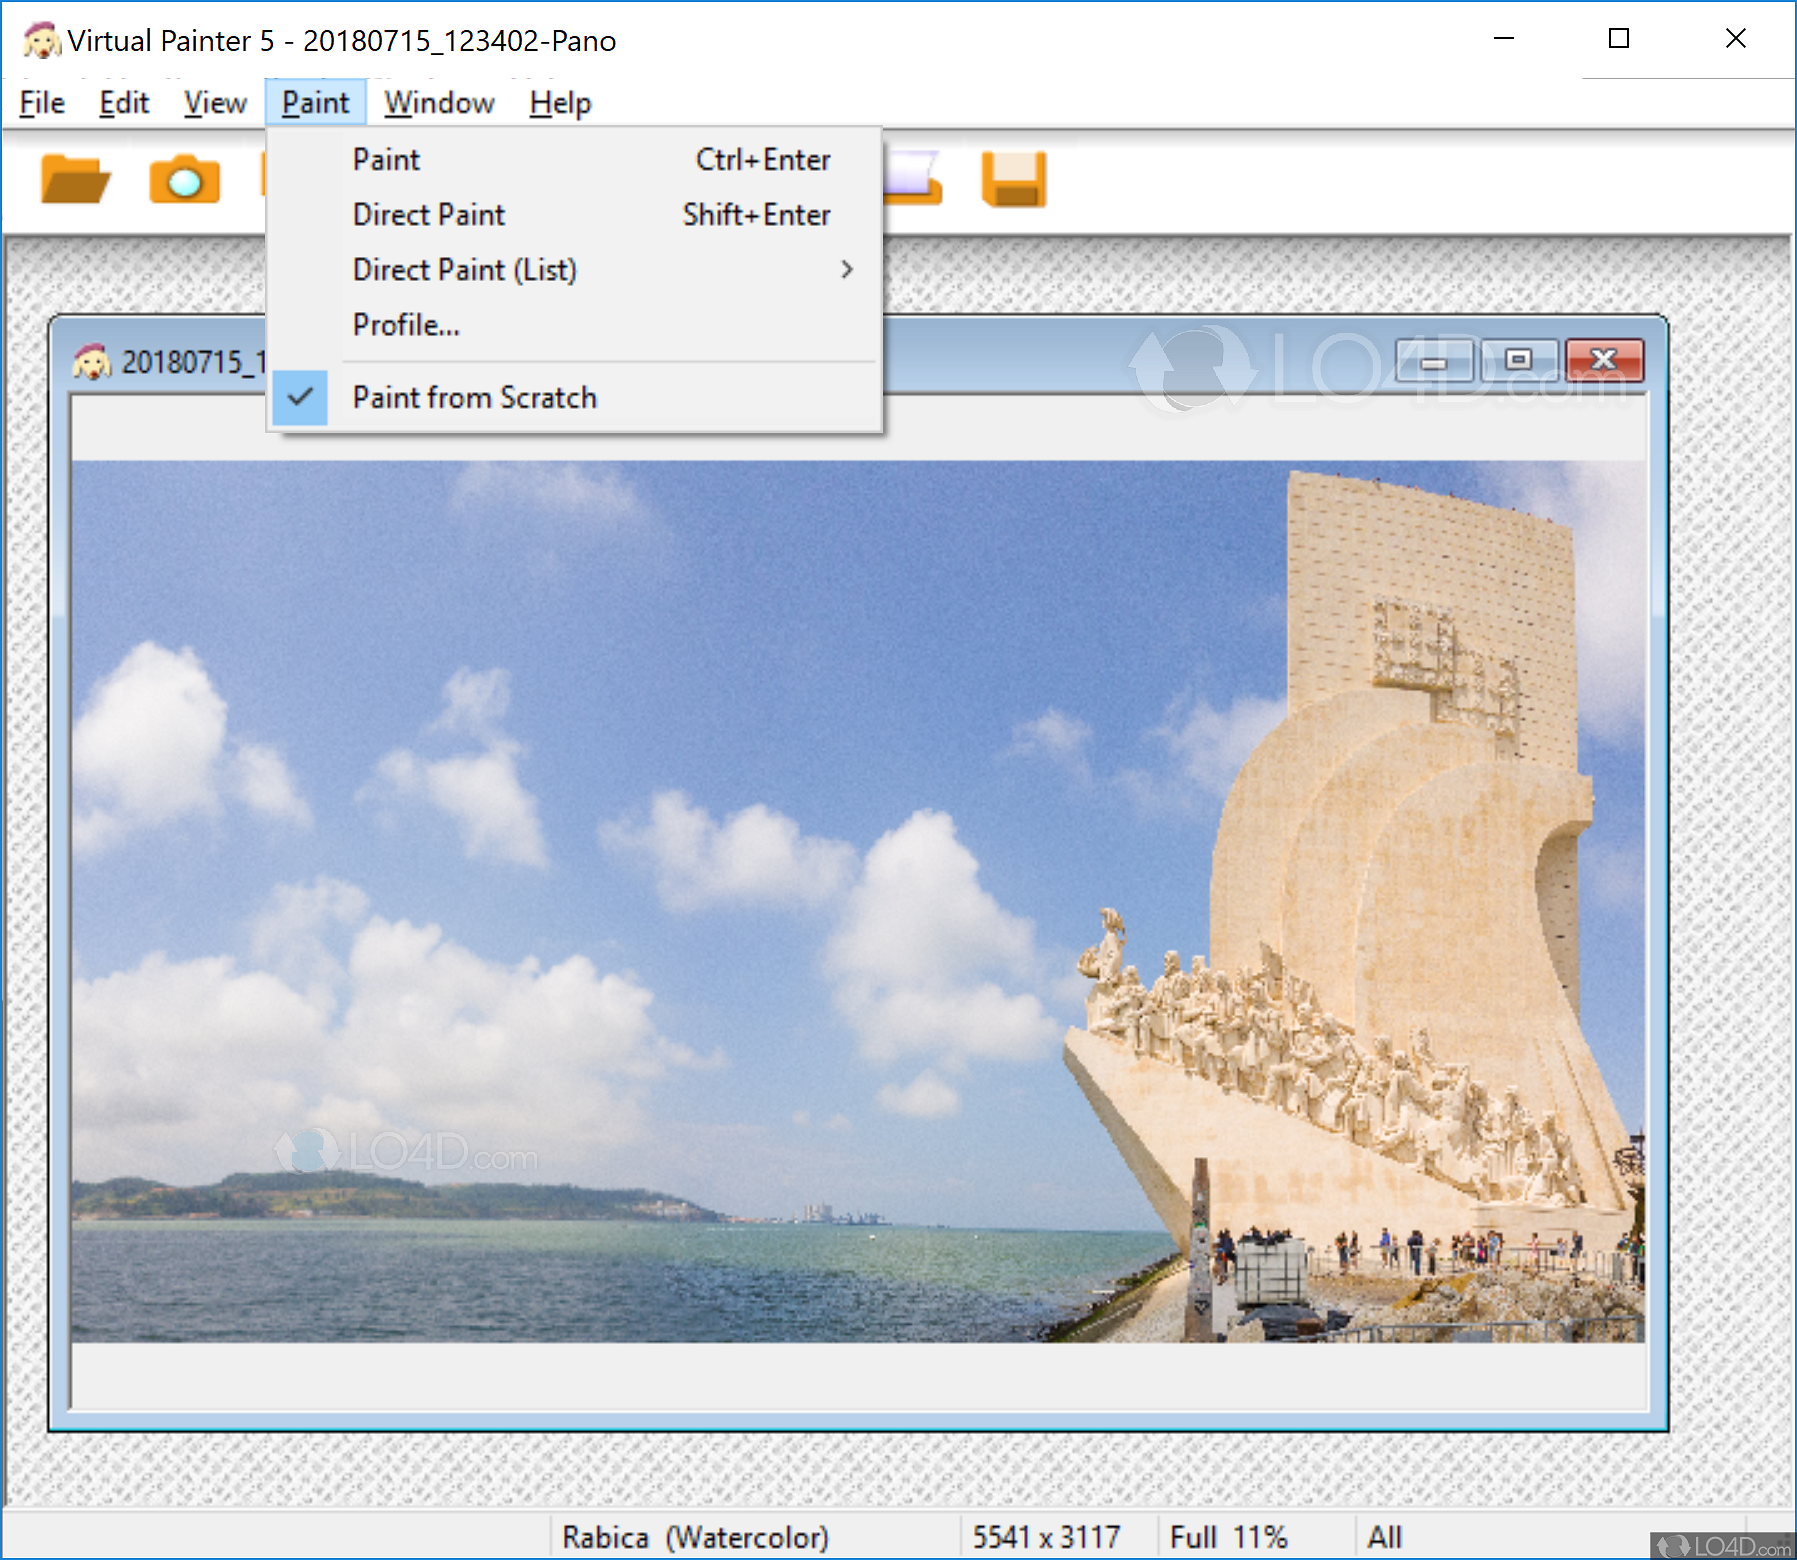Select Profile... in the Paint menu

(405, 324)
